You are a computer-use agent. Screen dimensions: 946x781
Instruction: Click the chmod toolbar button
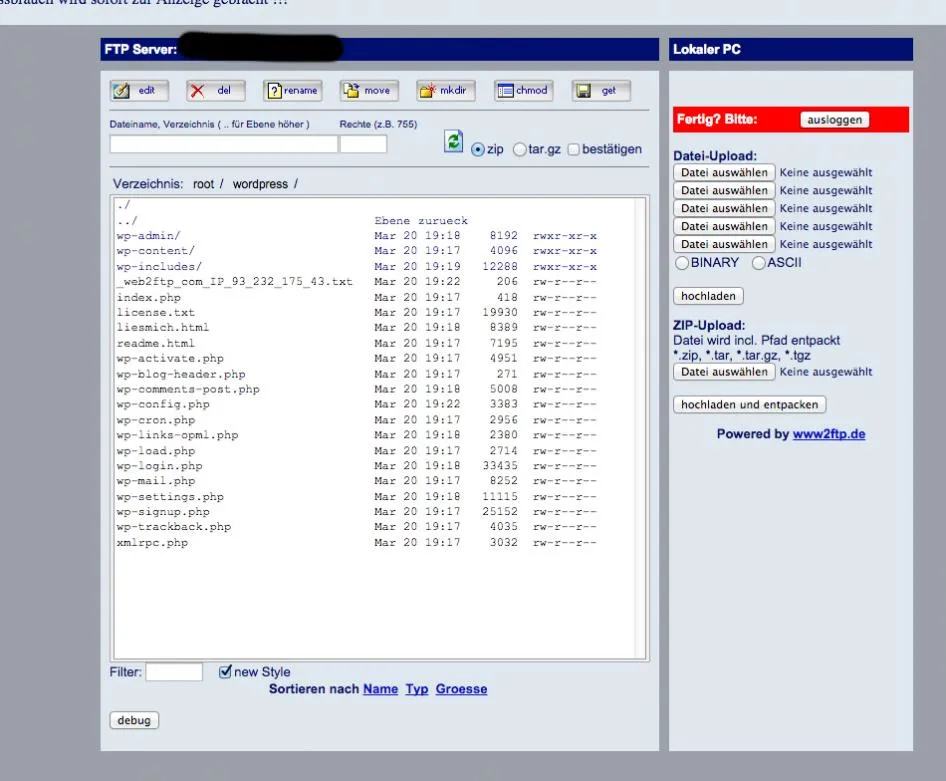pos(523,90)
